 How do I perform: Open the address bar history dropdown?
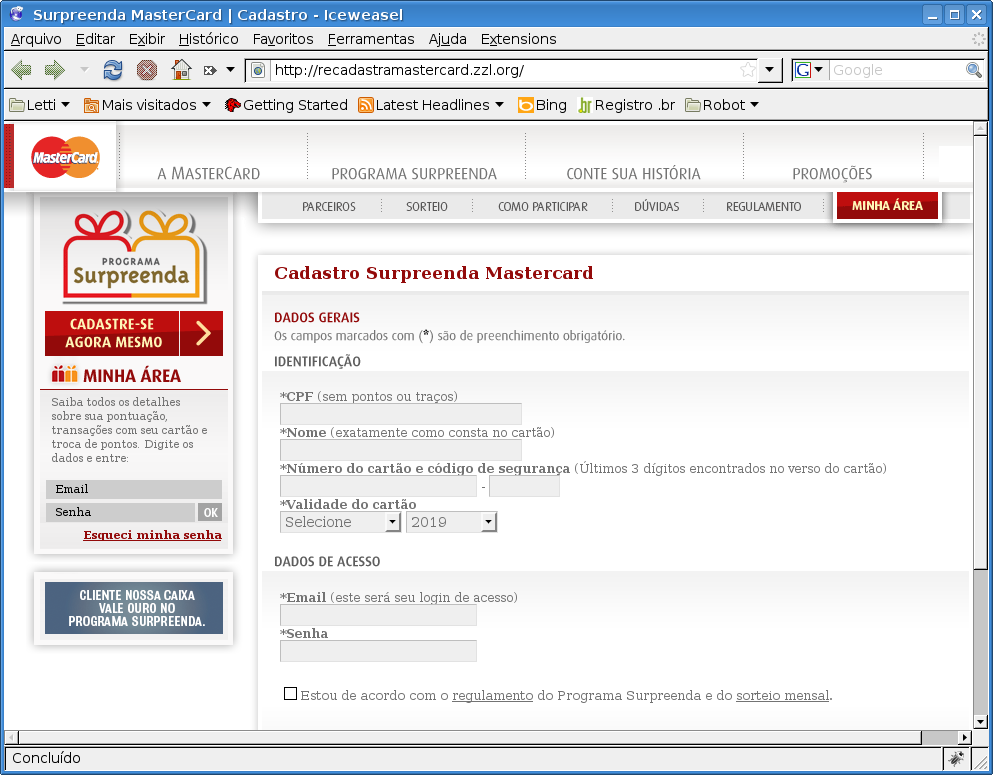click(x=769, y=70)
